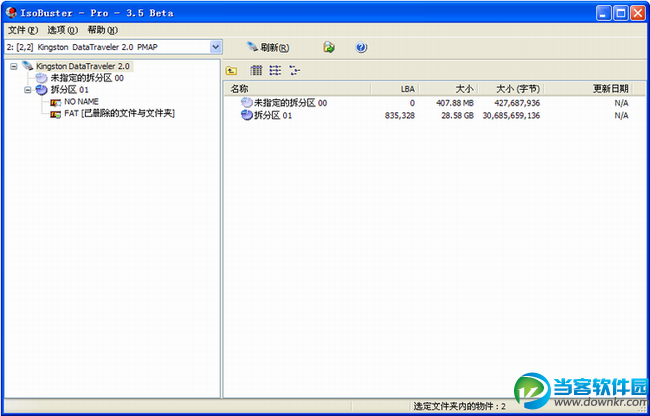Sort by the LBA column header

pyautogui.click(x=395, y=89)
